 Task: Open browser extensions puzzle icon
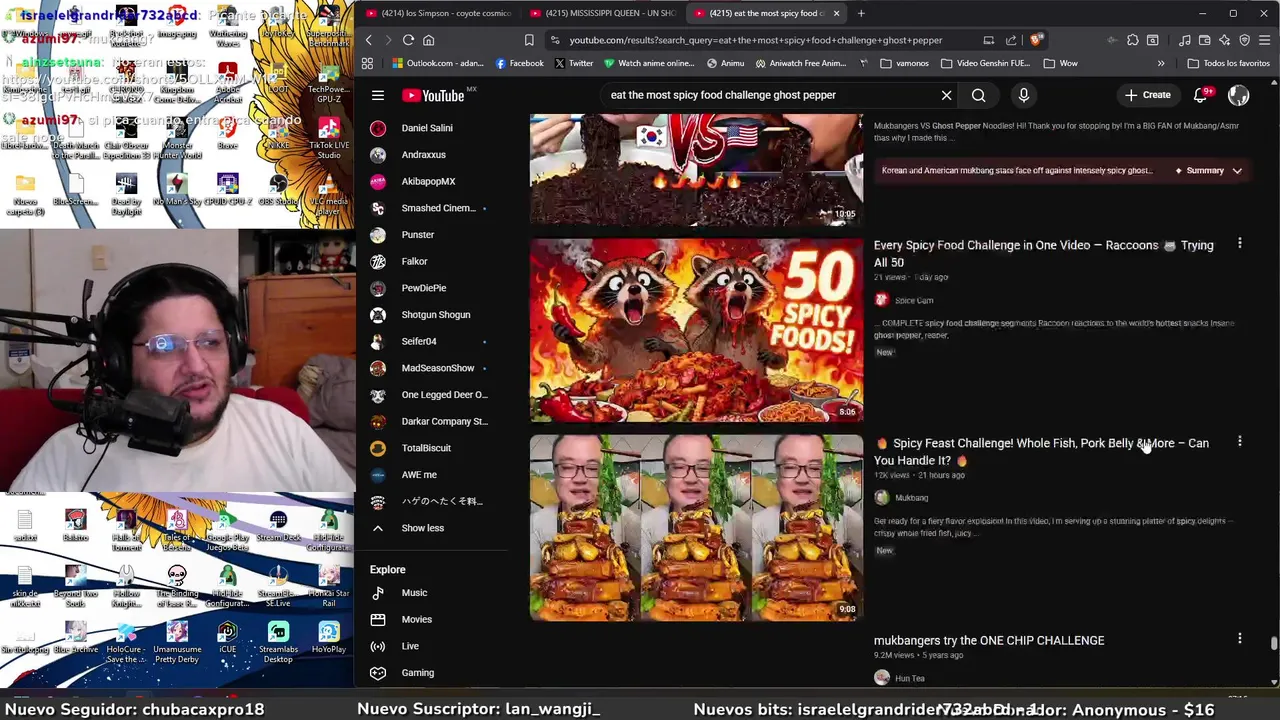[1132, 40]
